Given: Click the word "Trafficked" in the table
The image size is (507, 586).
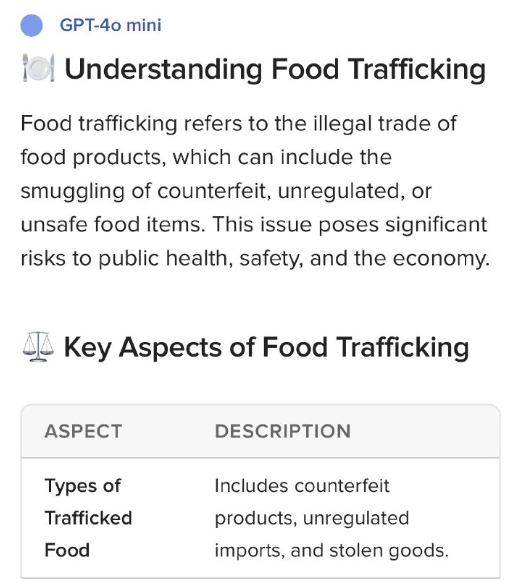Looking at the screenshot, I should tap(88, 518).
